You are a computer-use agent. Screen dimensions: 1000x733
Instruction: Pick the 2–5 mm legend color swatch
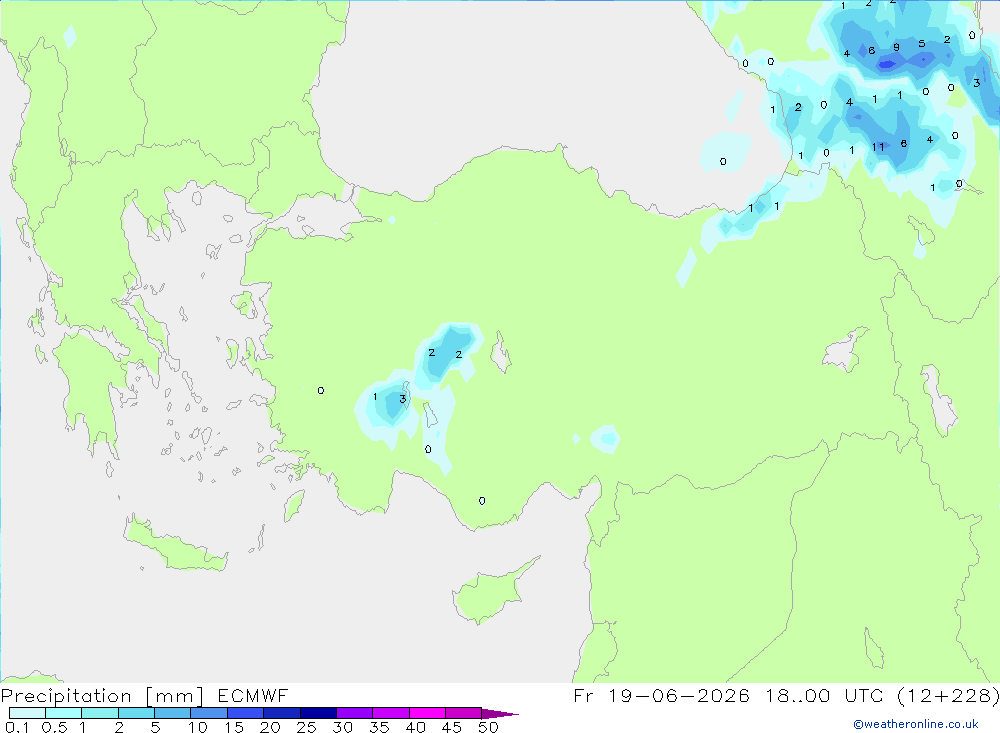coord(136,713)
